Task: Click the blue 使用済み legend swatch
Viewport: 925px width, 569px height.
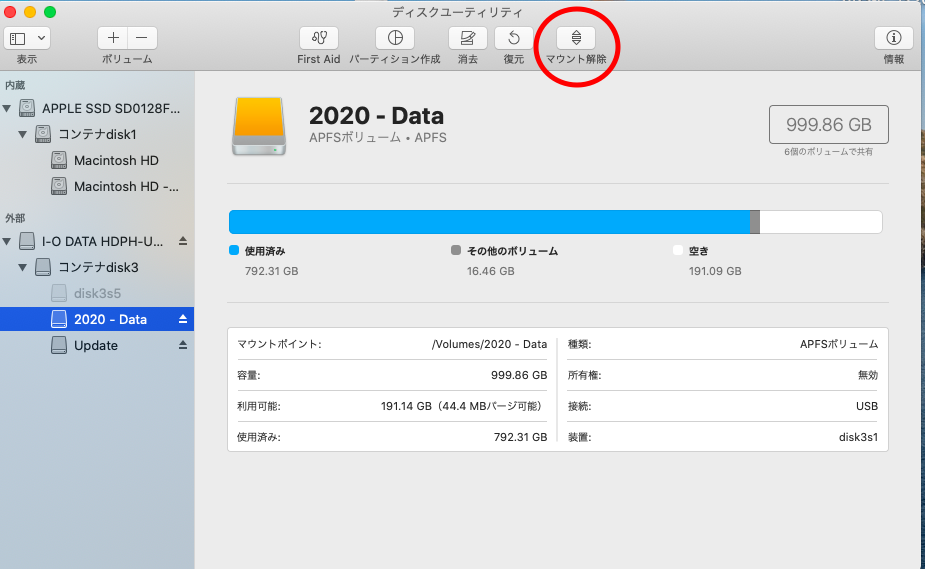Action: click(x=234, y=250)
